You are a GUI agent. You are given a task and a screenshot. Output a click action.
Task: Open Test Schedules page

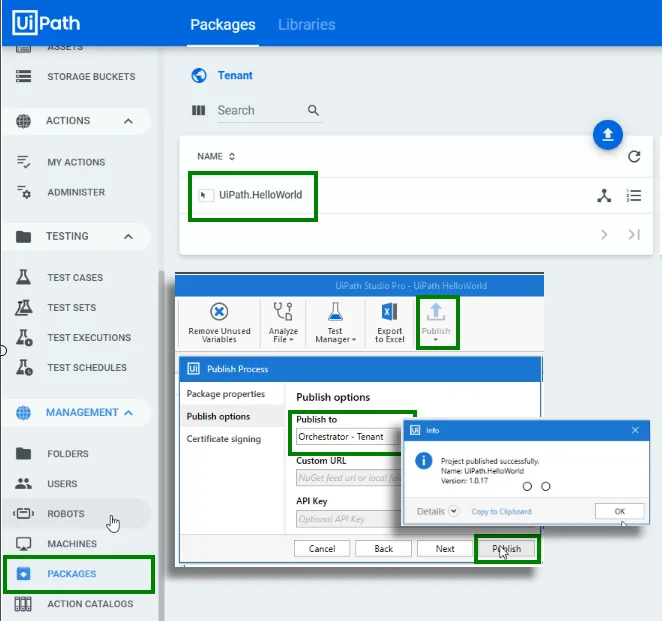point(87,367)
